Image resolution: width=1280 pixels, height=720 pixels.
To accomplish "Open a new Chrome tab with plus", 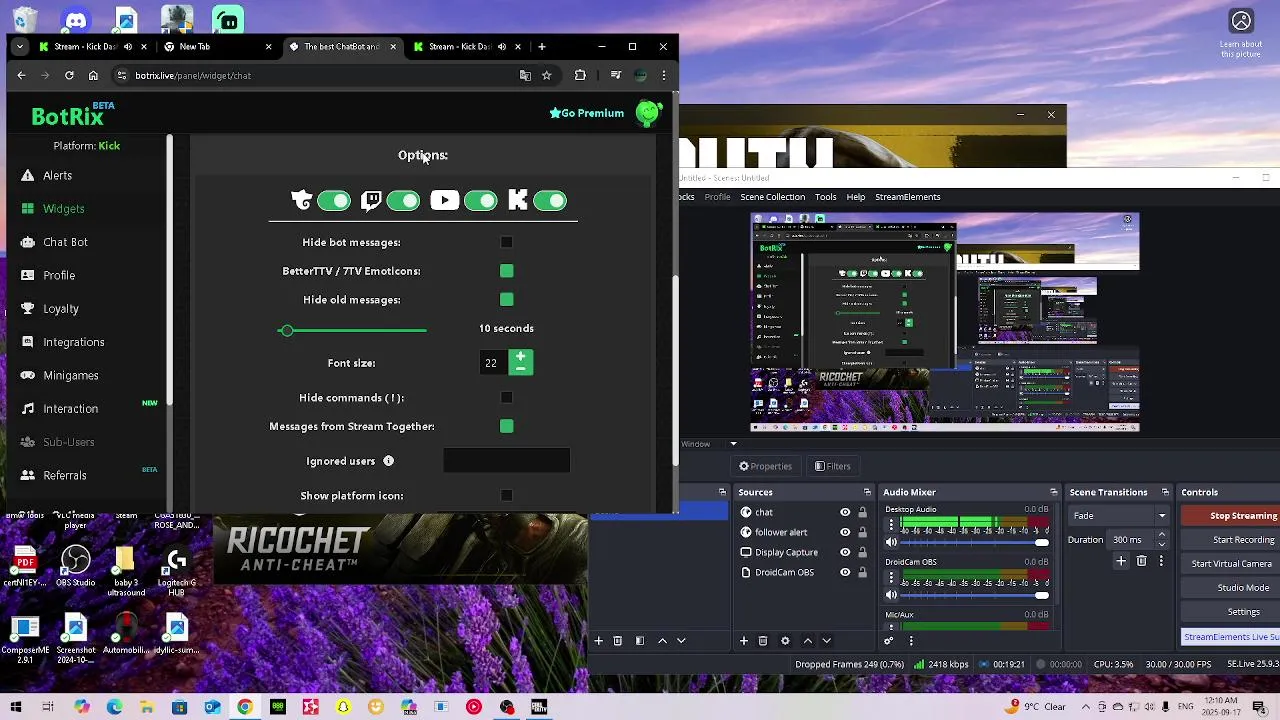I will (541, 46).
